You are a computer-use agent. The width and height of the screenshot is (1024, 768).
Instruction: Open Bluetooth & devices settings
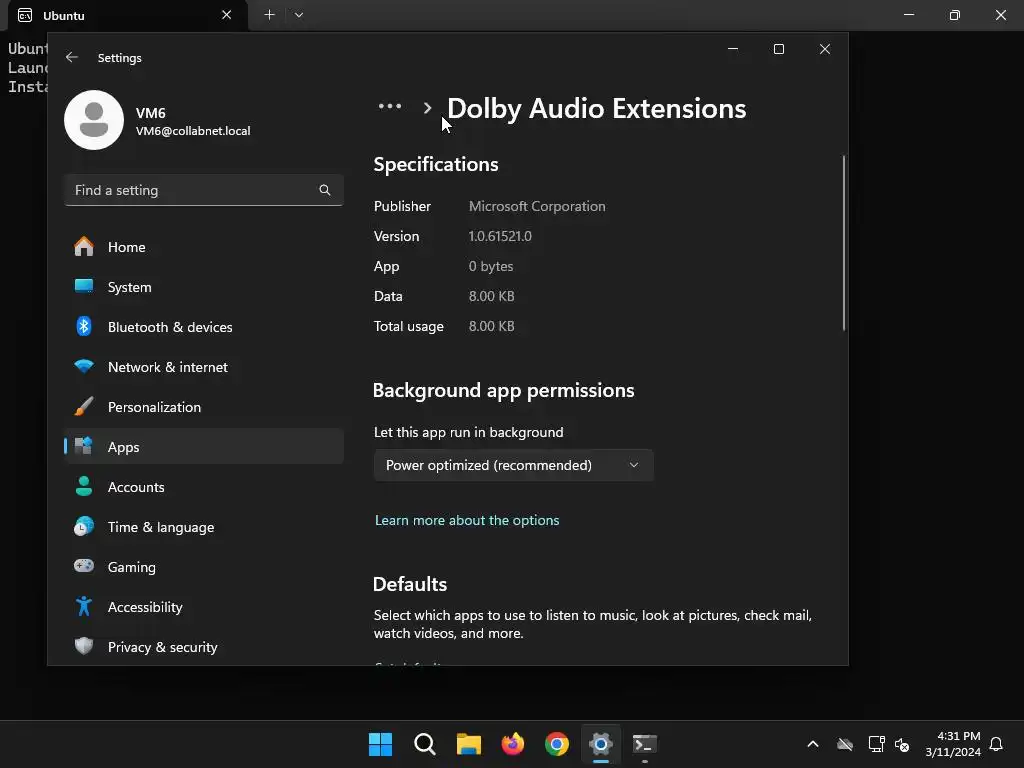[204, 327]
